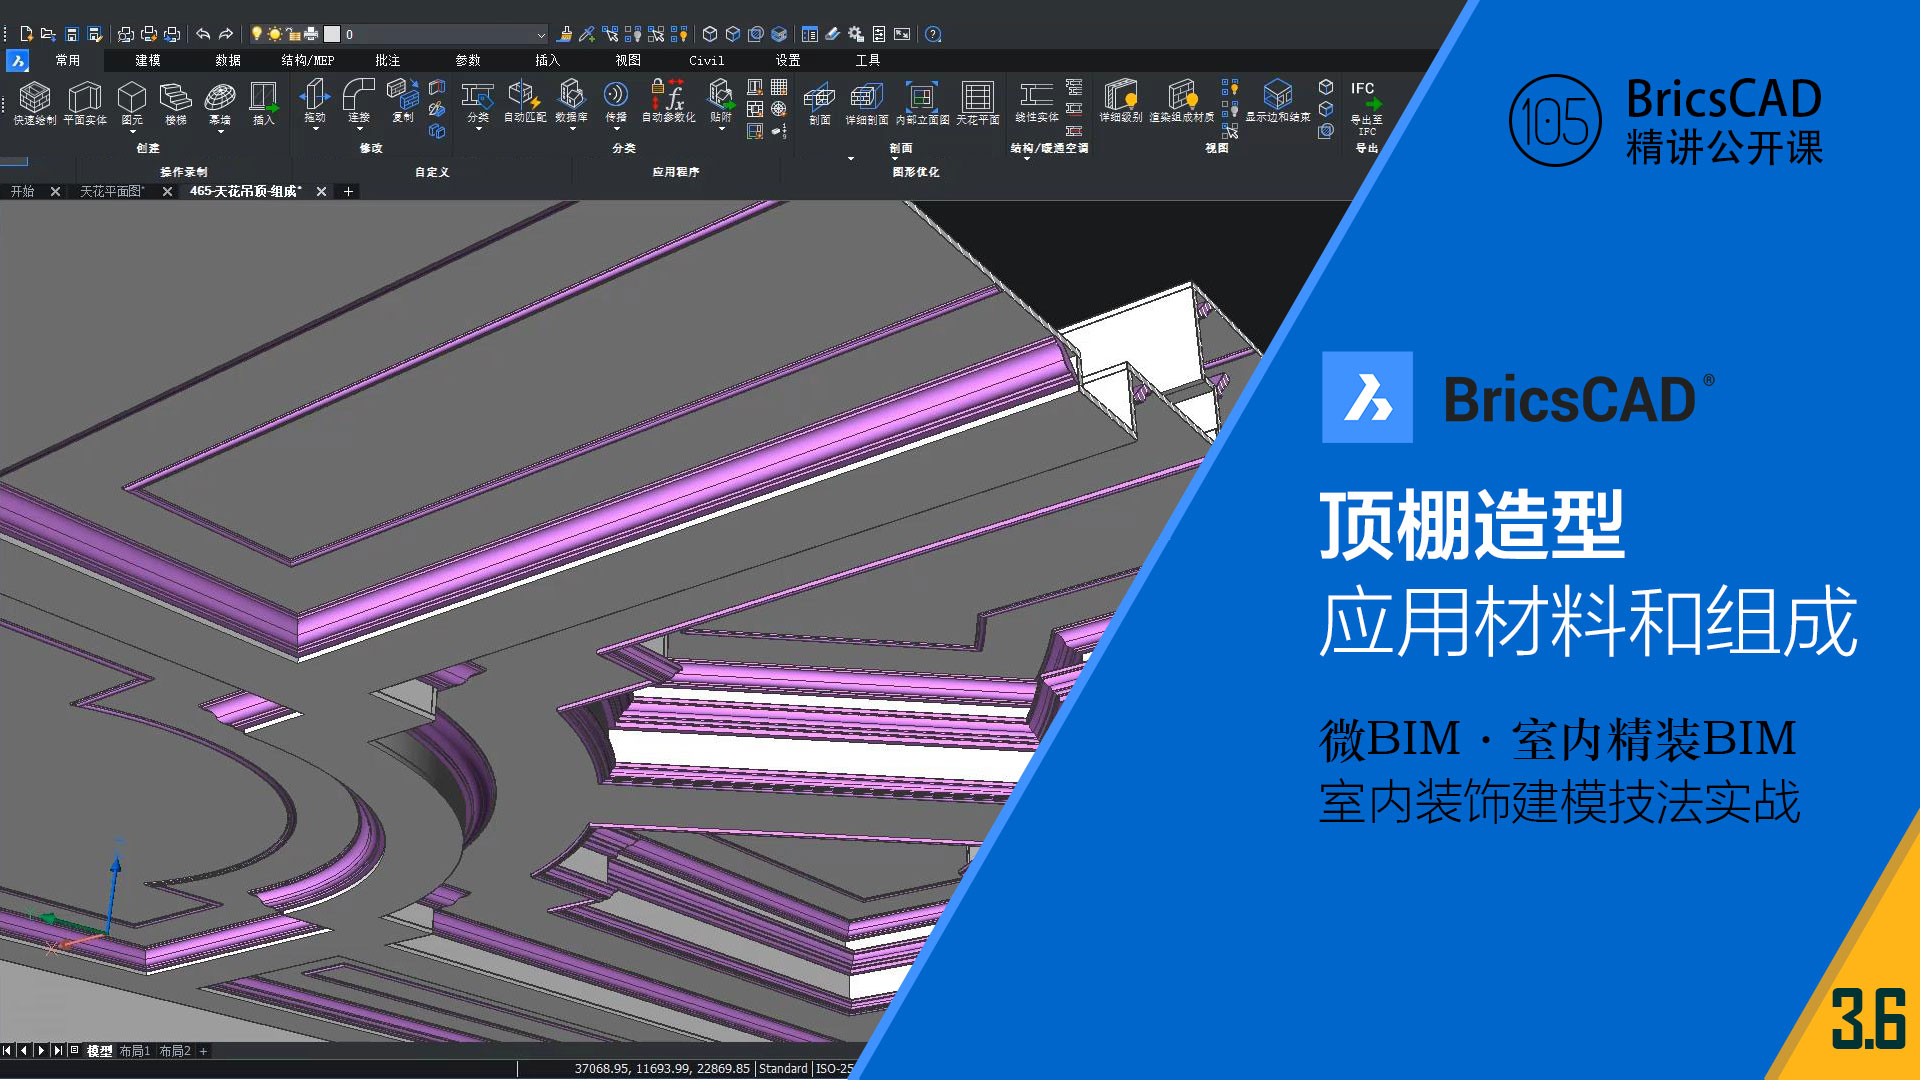Open the layer name dropdown list
Image resolution: width=1920 pixels, height=1080 pixels.
541,34
